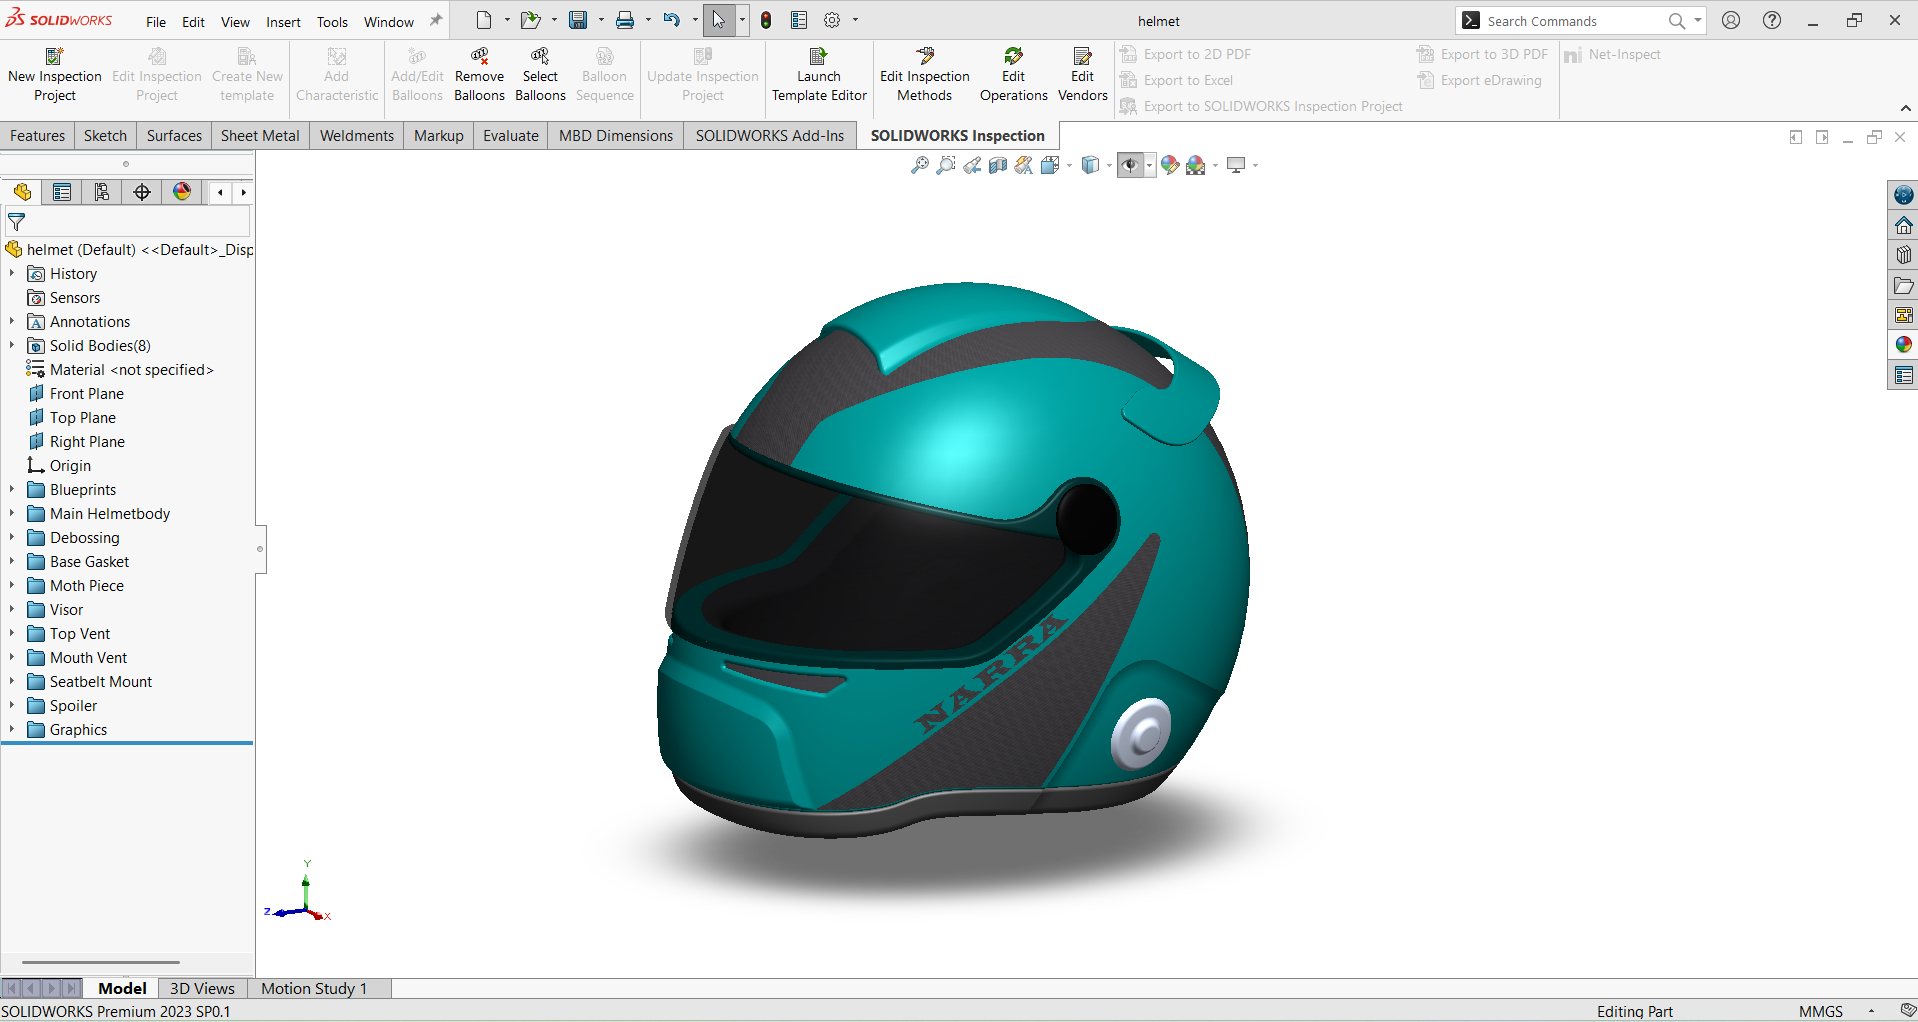Open the unit system MMGS dropdown
Image resolution: width=1918 pixels, height=1022 pixels.
click(x=1871, y=1011)
